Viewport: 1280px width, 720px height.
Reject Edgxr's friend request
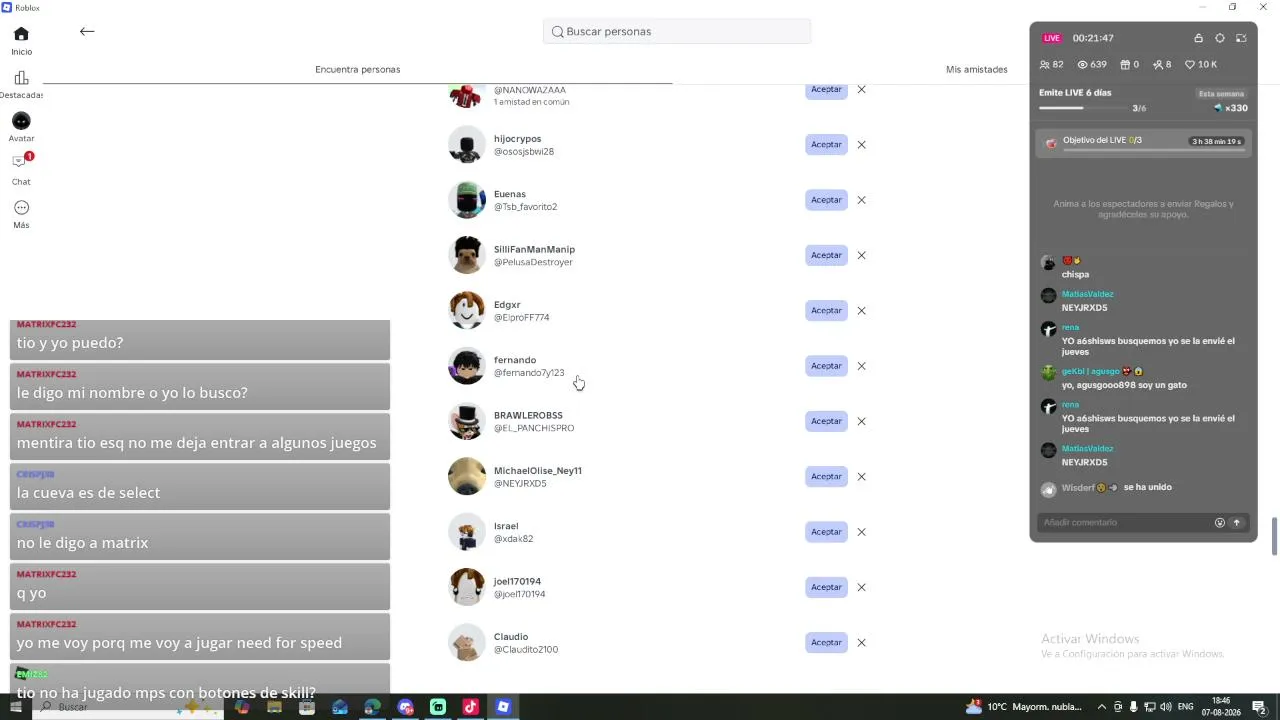click(x=861, y=310)
